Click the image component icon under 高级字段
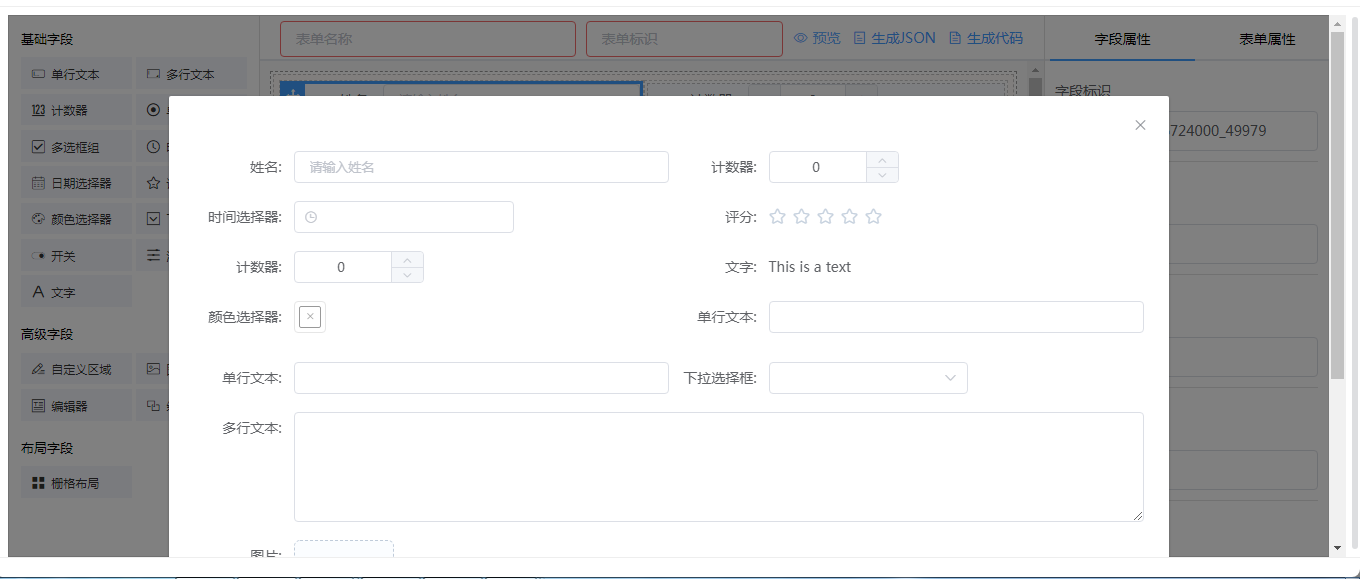The width and height of the screenshot is (1360, 579). (153, 369)
